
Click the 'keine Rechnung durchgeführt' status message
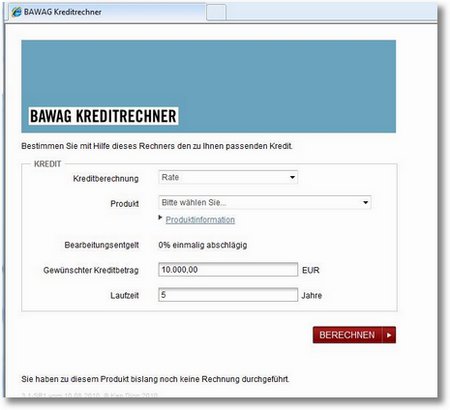[x=155, y=379]
